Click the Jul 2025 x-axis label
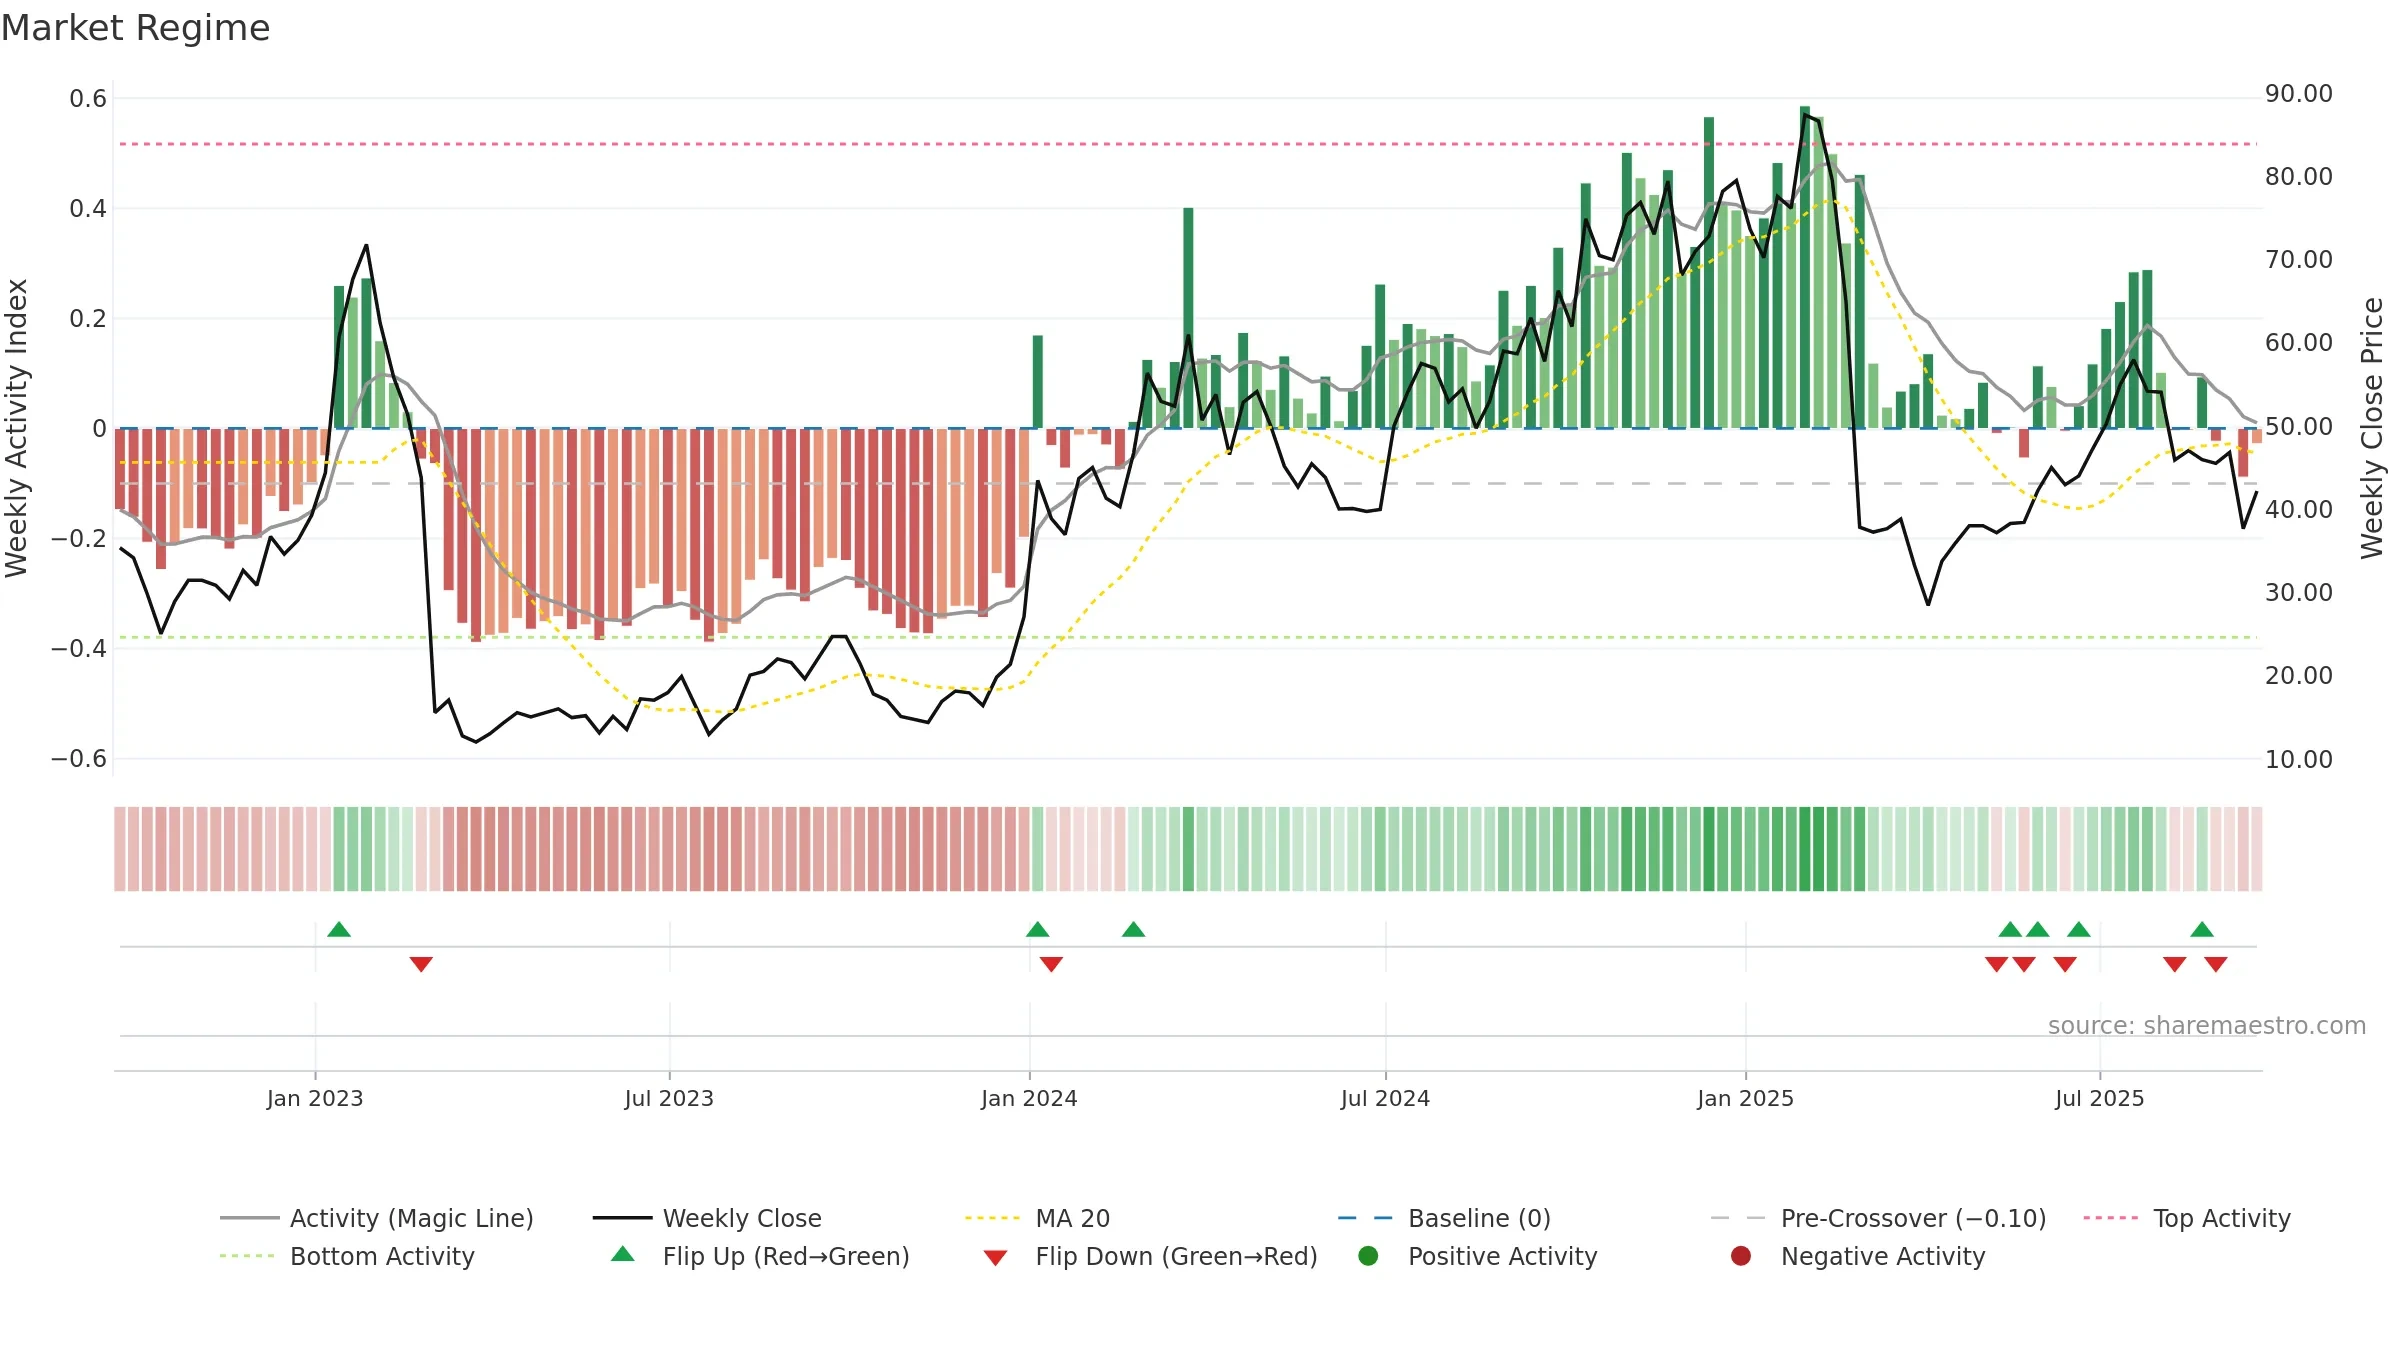Screen dimensions: 2400x1350 [x=2100, y=1098]
